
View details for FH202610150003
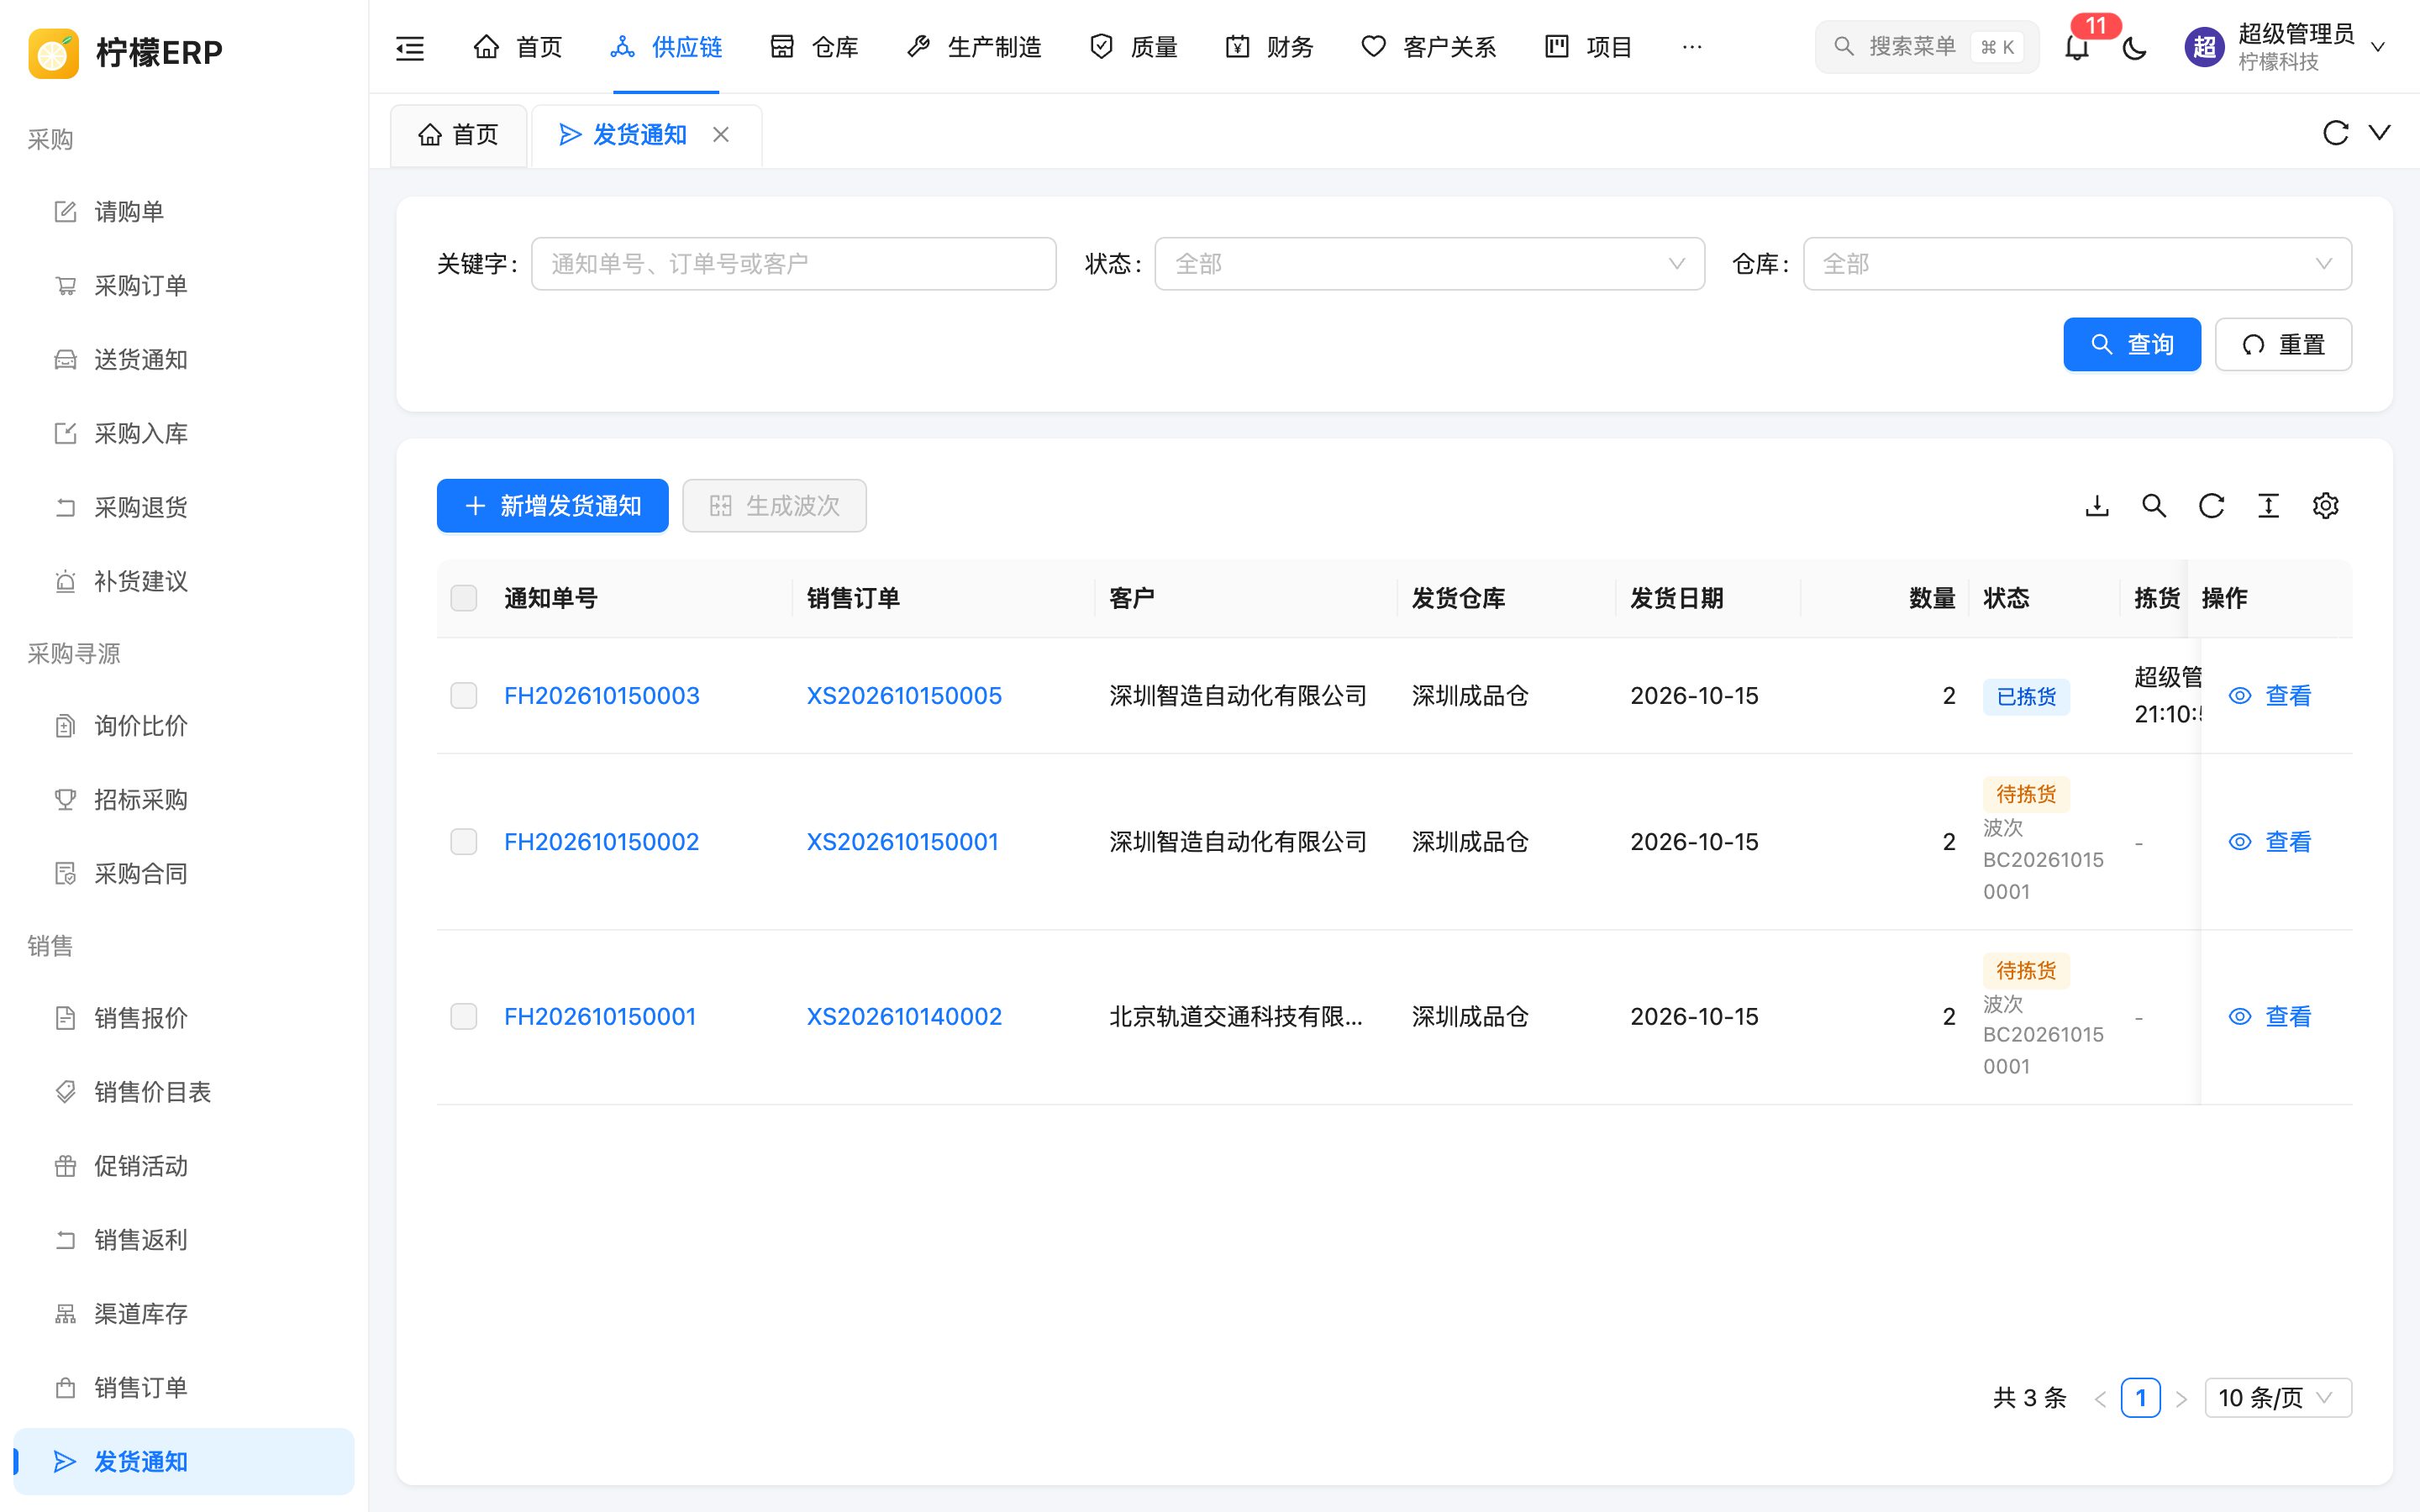2270,696
